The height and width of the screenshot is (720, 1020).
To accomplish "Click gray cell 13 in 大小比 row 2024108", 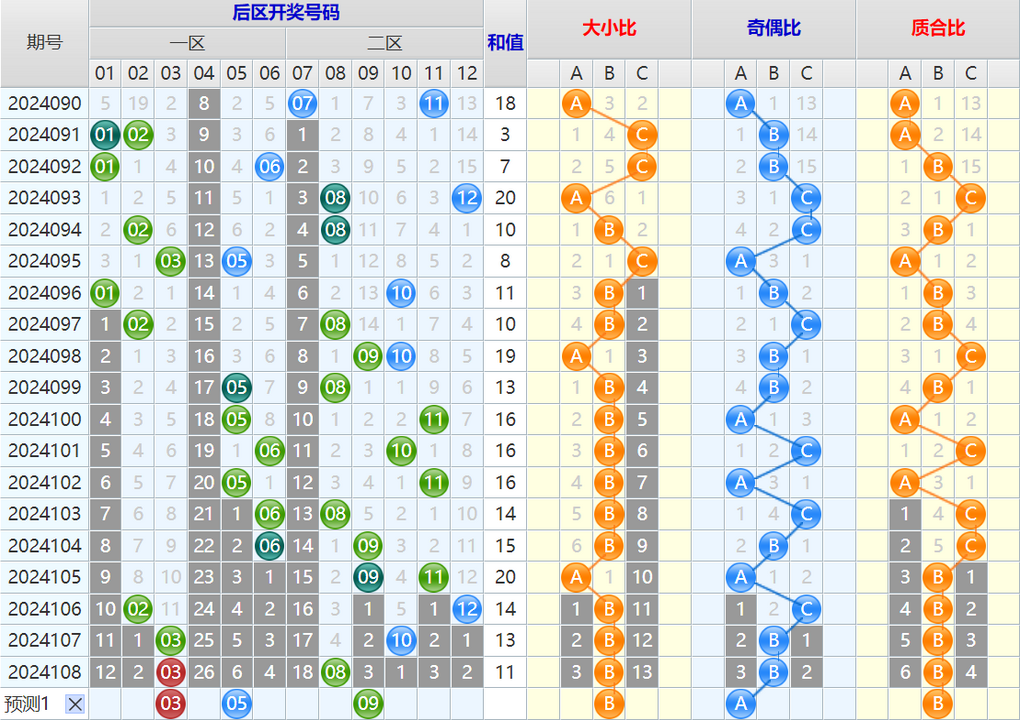I will pyautogui.click(x=642, y=672).
